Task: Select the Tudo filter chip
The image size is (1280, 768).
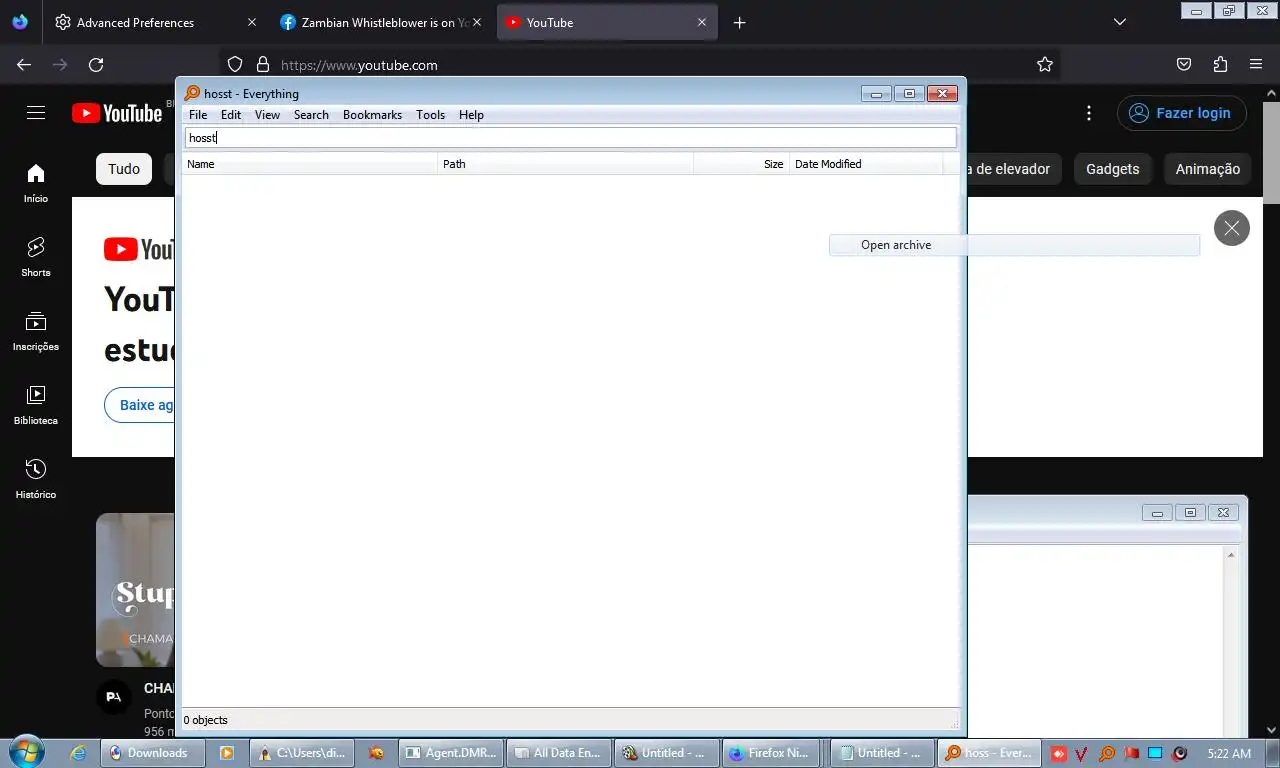Action: click(124, 169)
